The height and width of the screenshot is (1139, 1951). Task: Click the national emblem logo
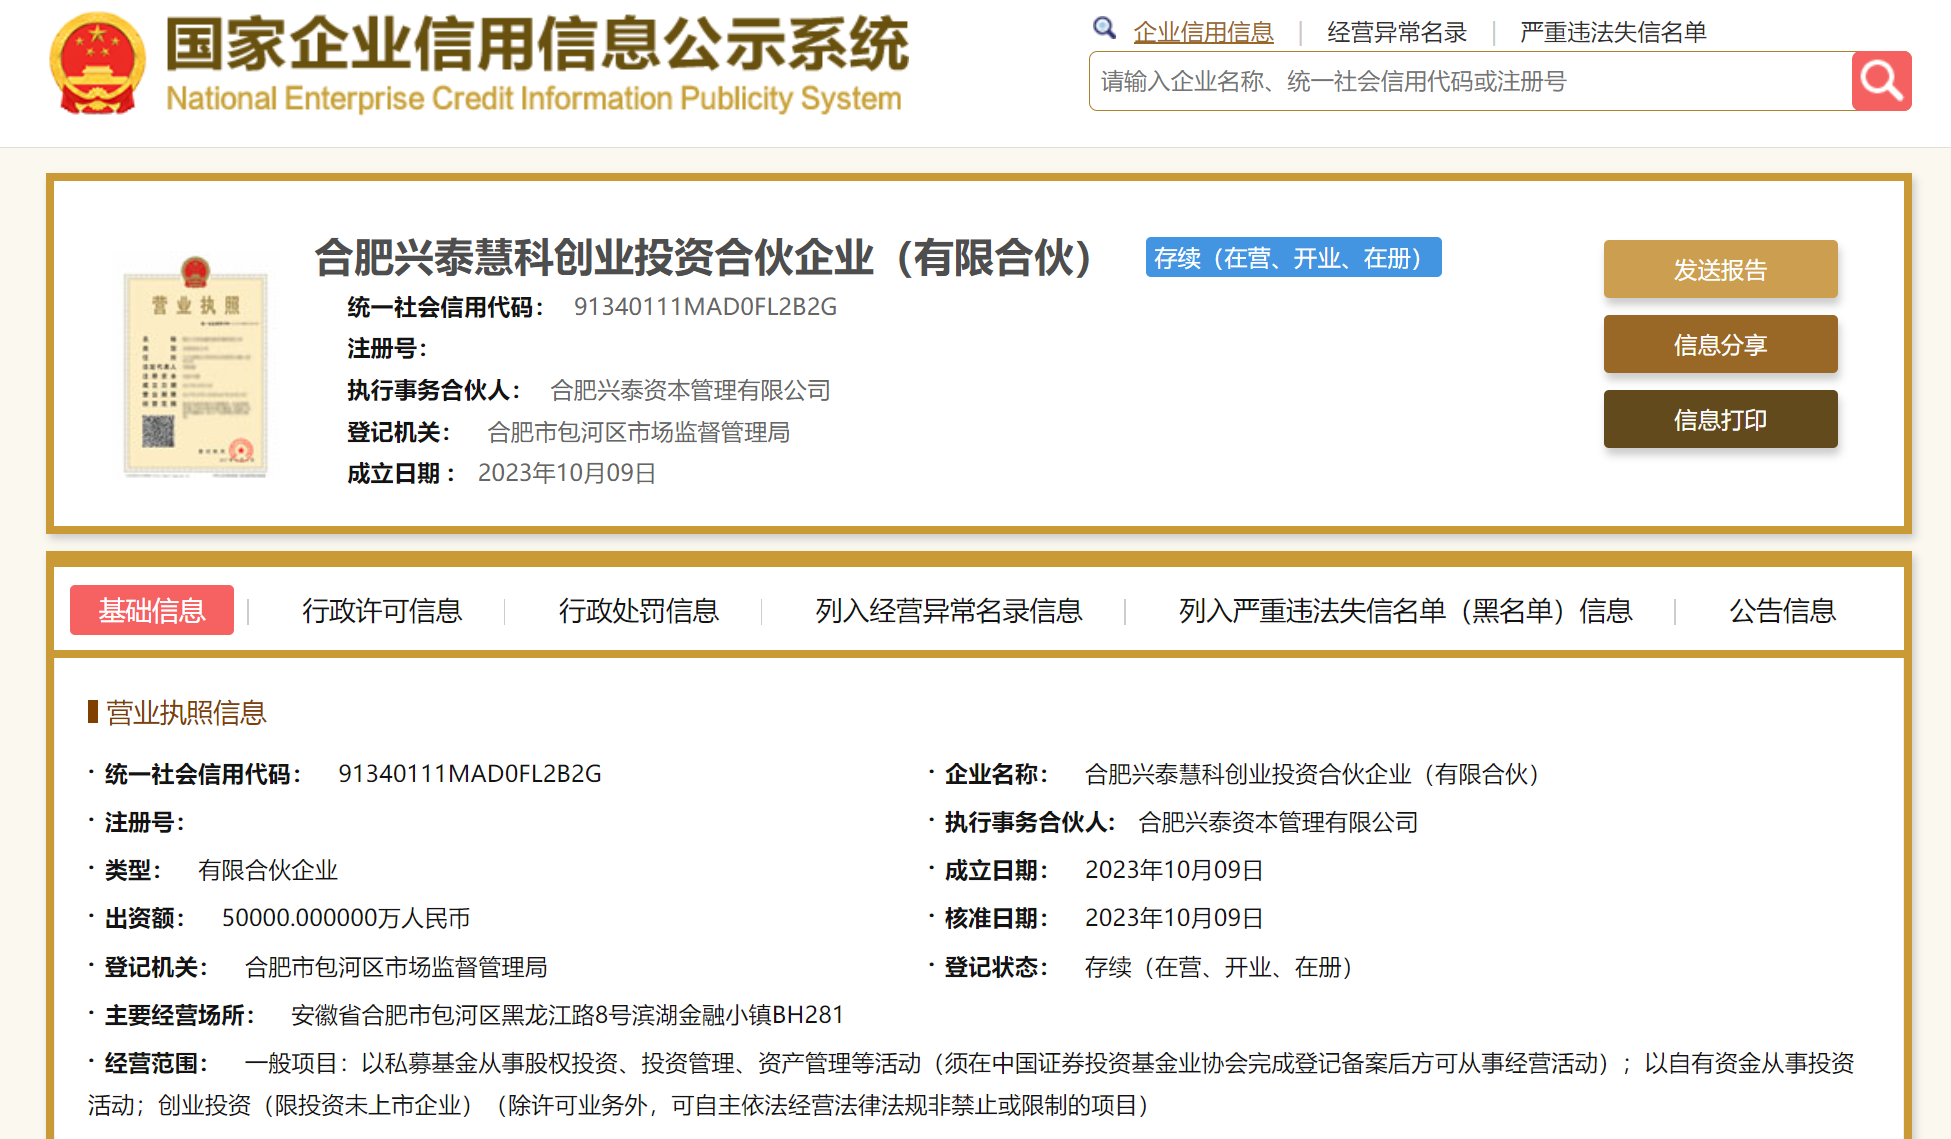(97, 64)
